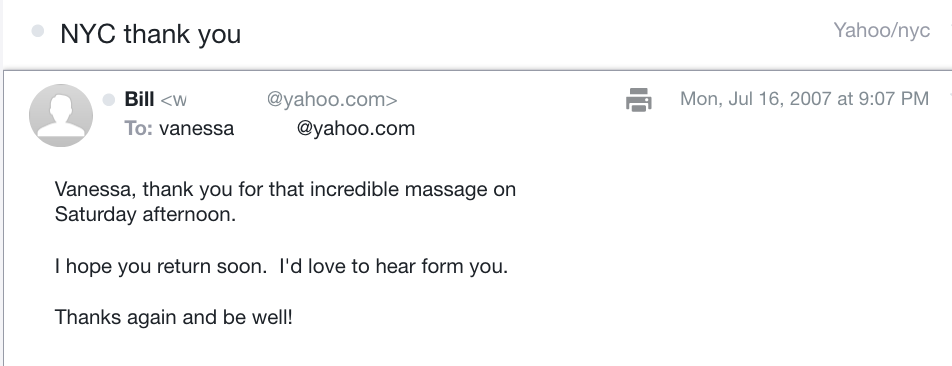Click sender name Bill
This screenshot has height=366, width=952.
point(139,99)
